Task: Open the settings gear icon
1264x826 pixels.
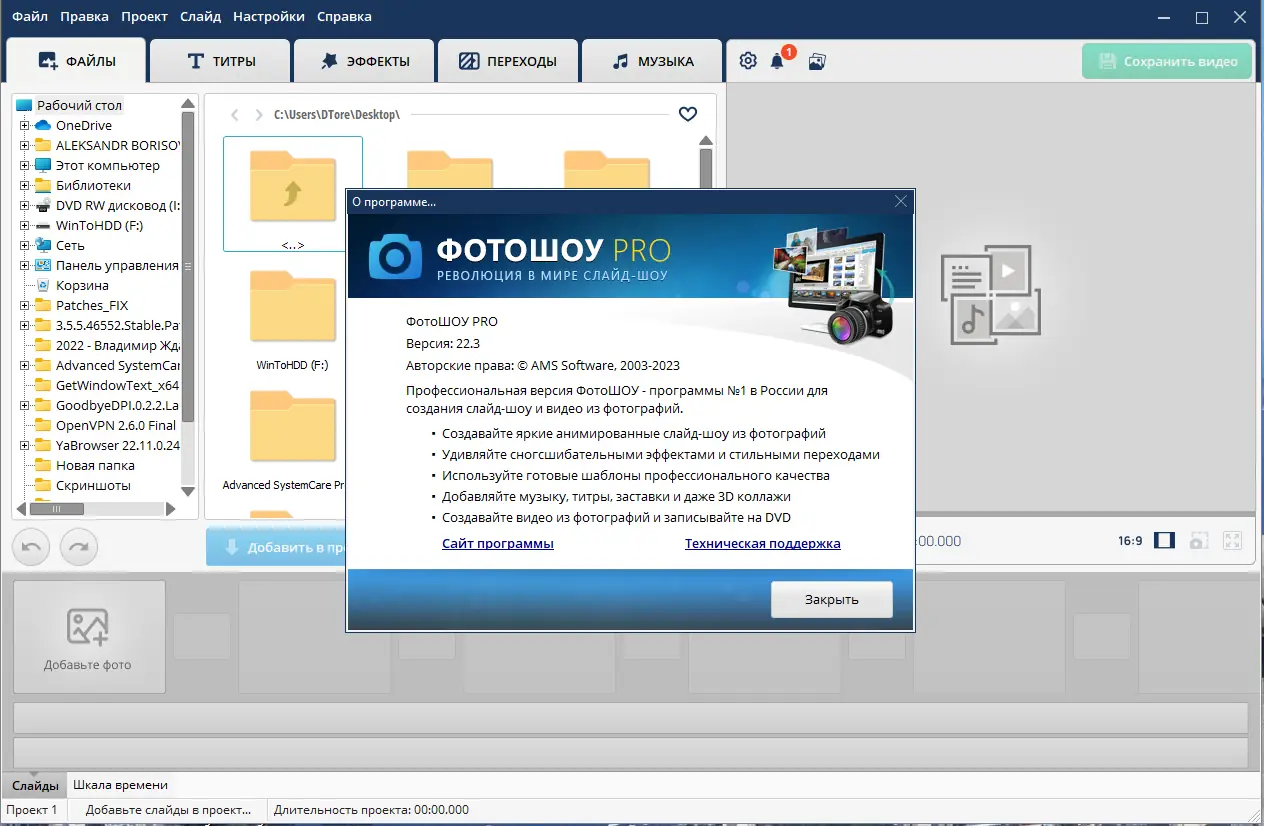Action: pos(748,61)
